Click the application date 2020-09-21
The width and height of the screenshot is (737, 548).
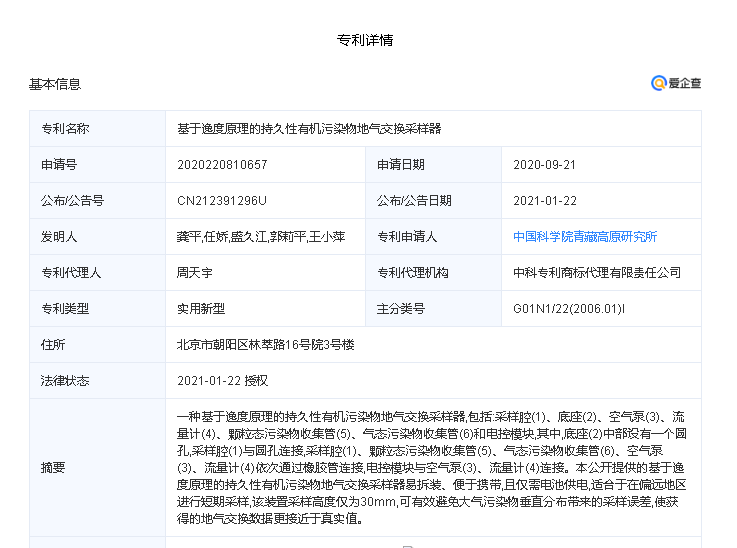[544, 165]
